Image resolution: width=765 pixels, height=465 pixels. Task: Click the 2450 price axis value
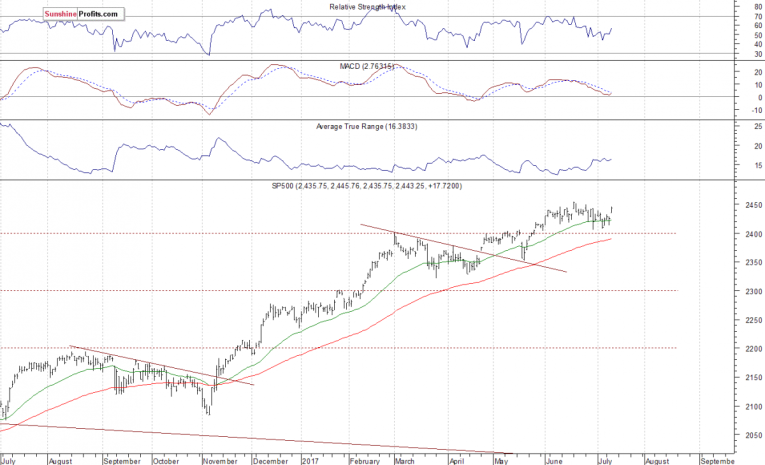click(x=740, y=205)
